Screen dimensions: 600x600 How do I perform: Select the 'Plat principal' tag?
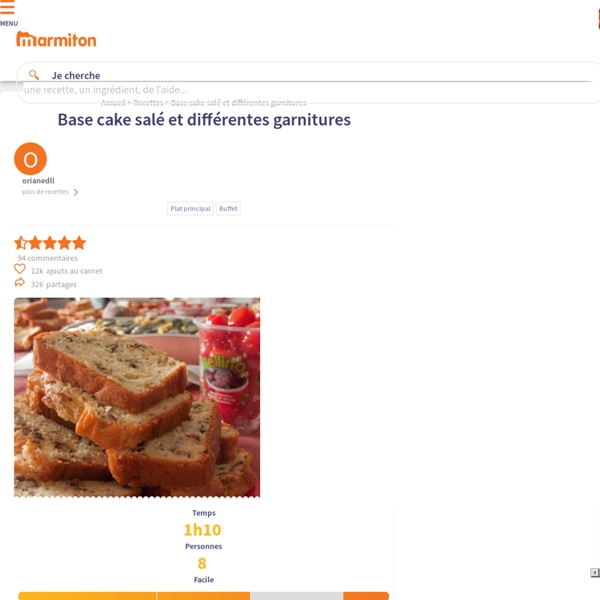click(190, 209)
